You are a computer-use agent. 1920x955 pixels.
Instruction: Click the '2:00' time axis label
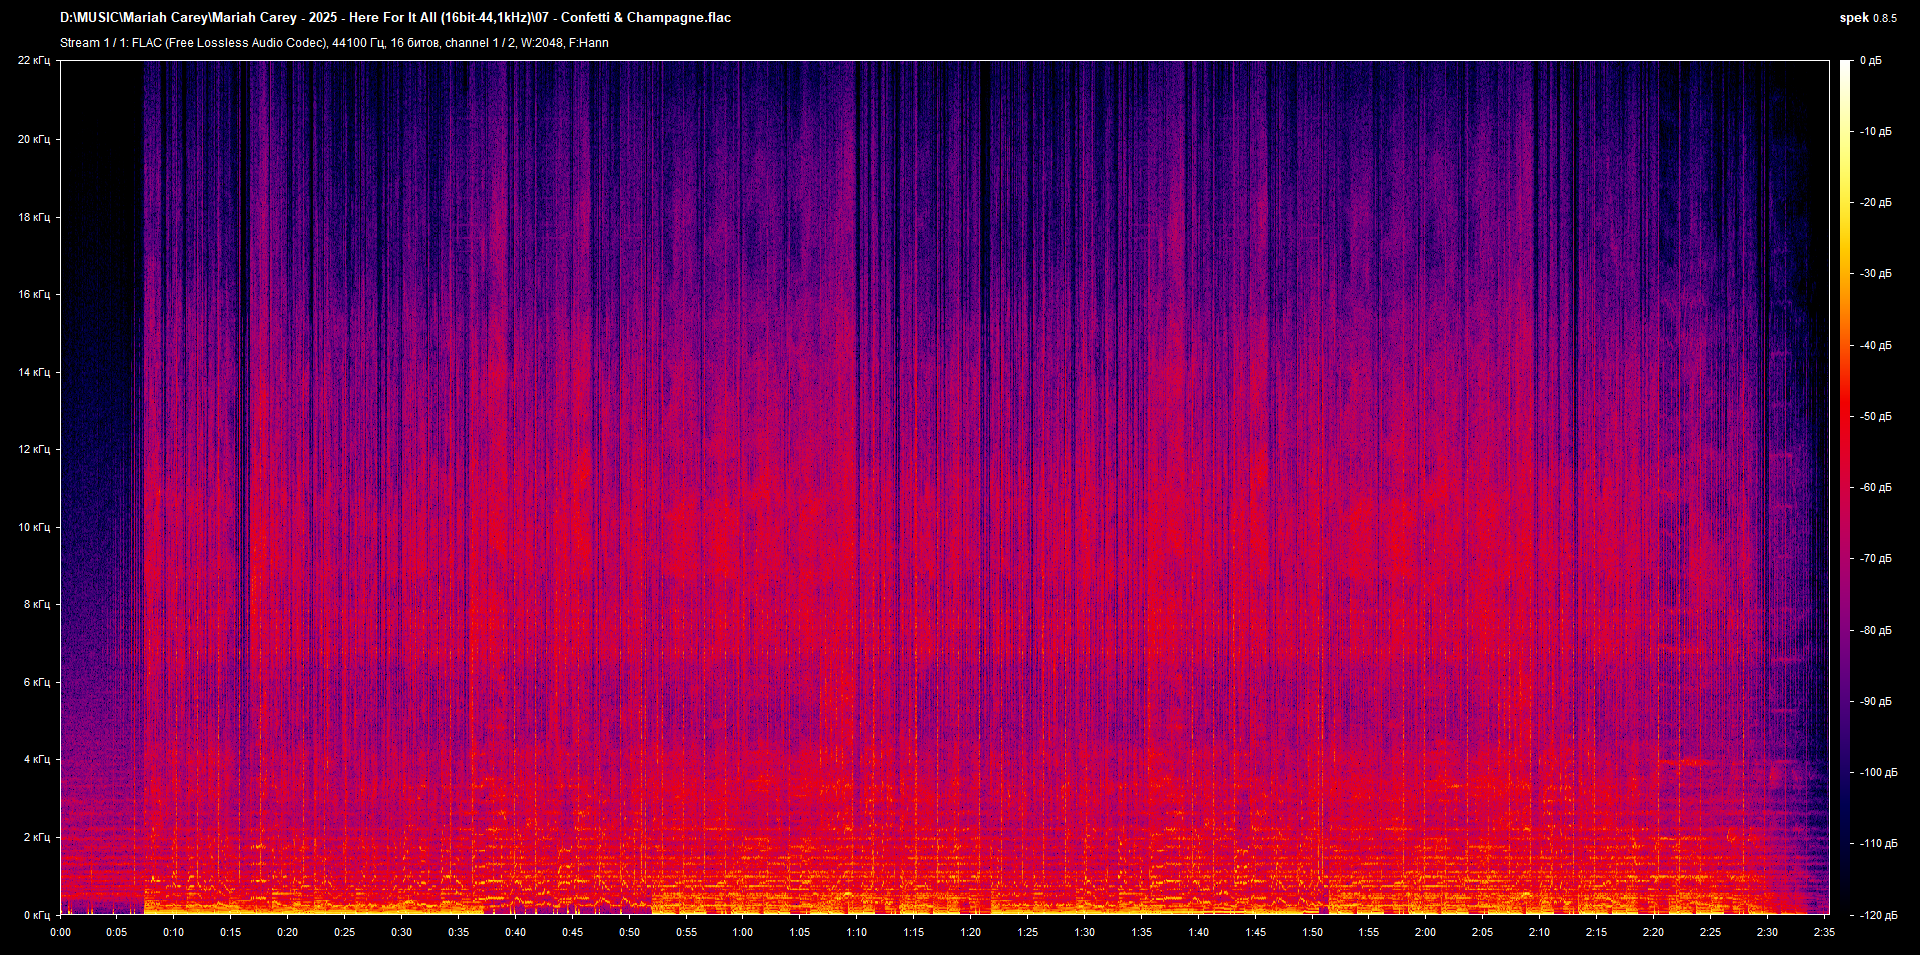click(x=1426, y=932)
